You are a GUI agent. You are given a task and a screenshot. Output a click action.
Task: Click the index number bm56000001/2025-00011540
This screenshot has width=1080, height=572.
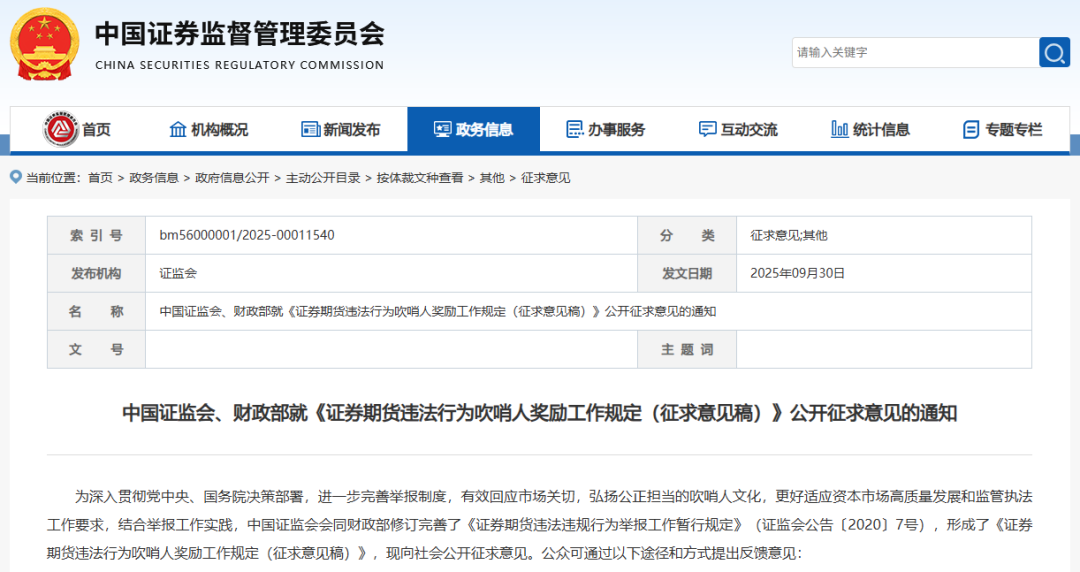(247, 235)
